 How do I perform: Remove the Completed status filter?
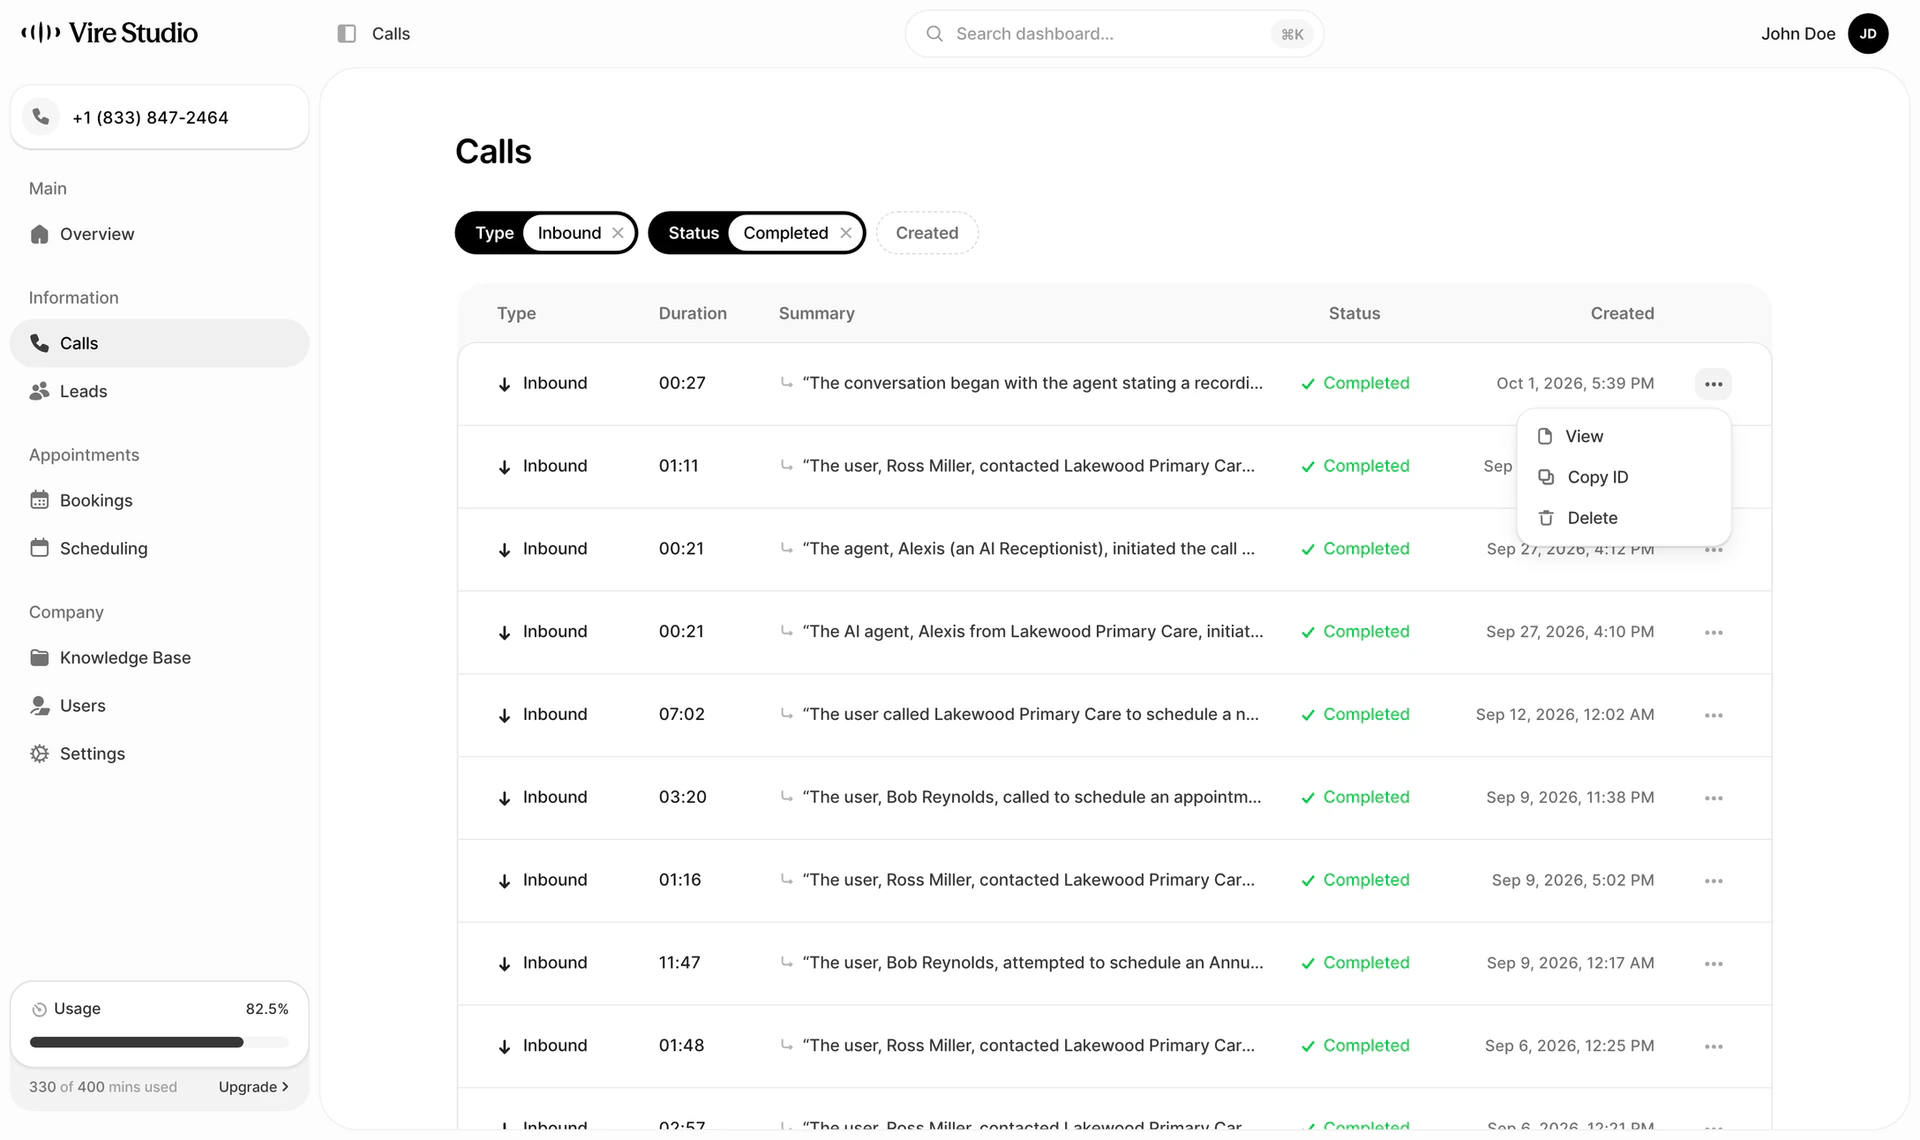point(846,233)
